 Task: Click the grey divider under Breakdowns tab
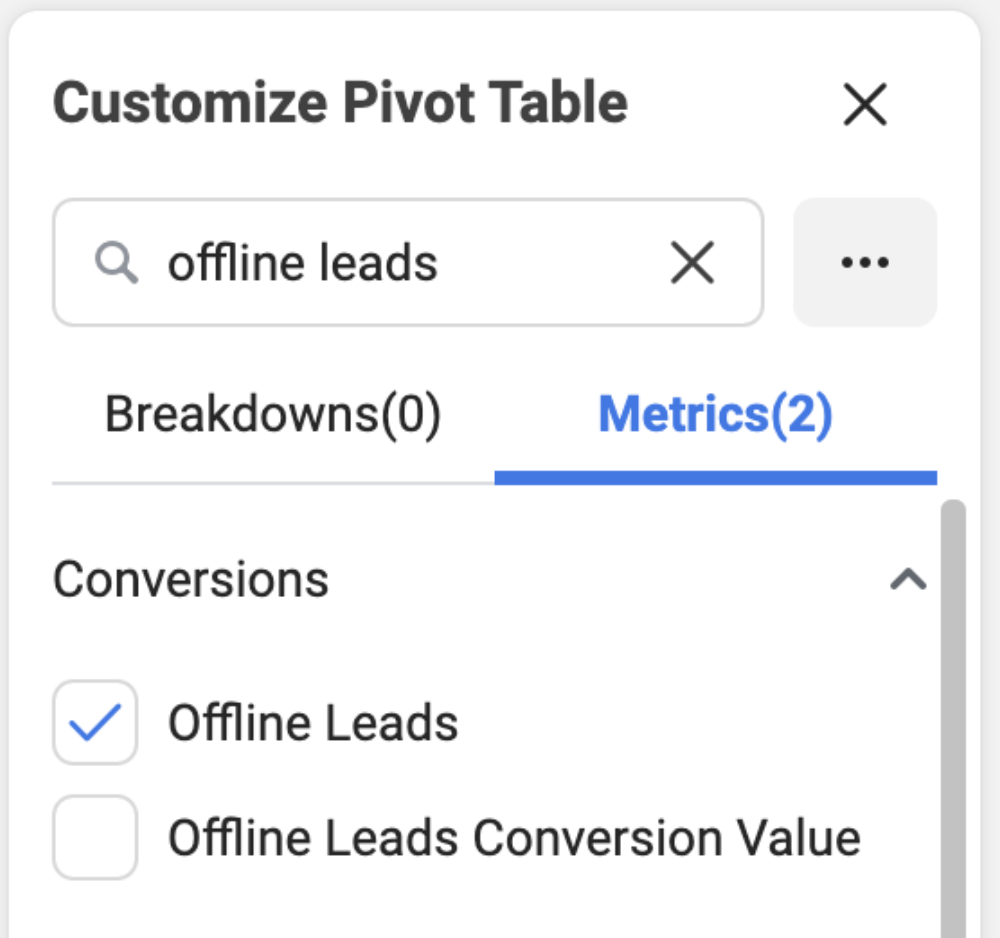coord(273,483)
